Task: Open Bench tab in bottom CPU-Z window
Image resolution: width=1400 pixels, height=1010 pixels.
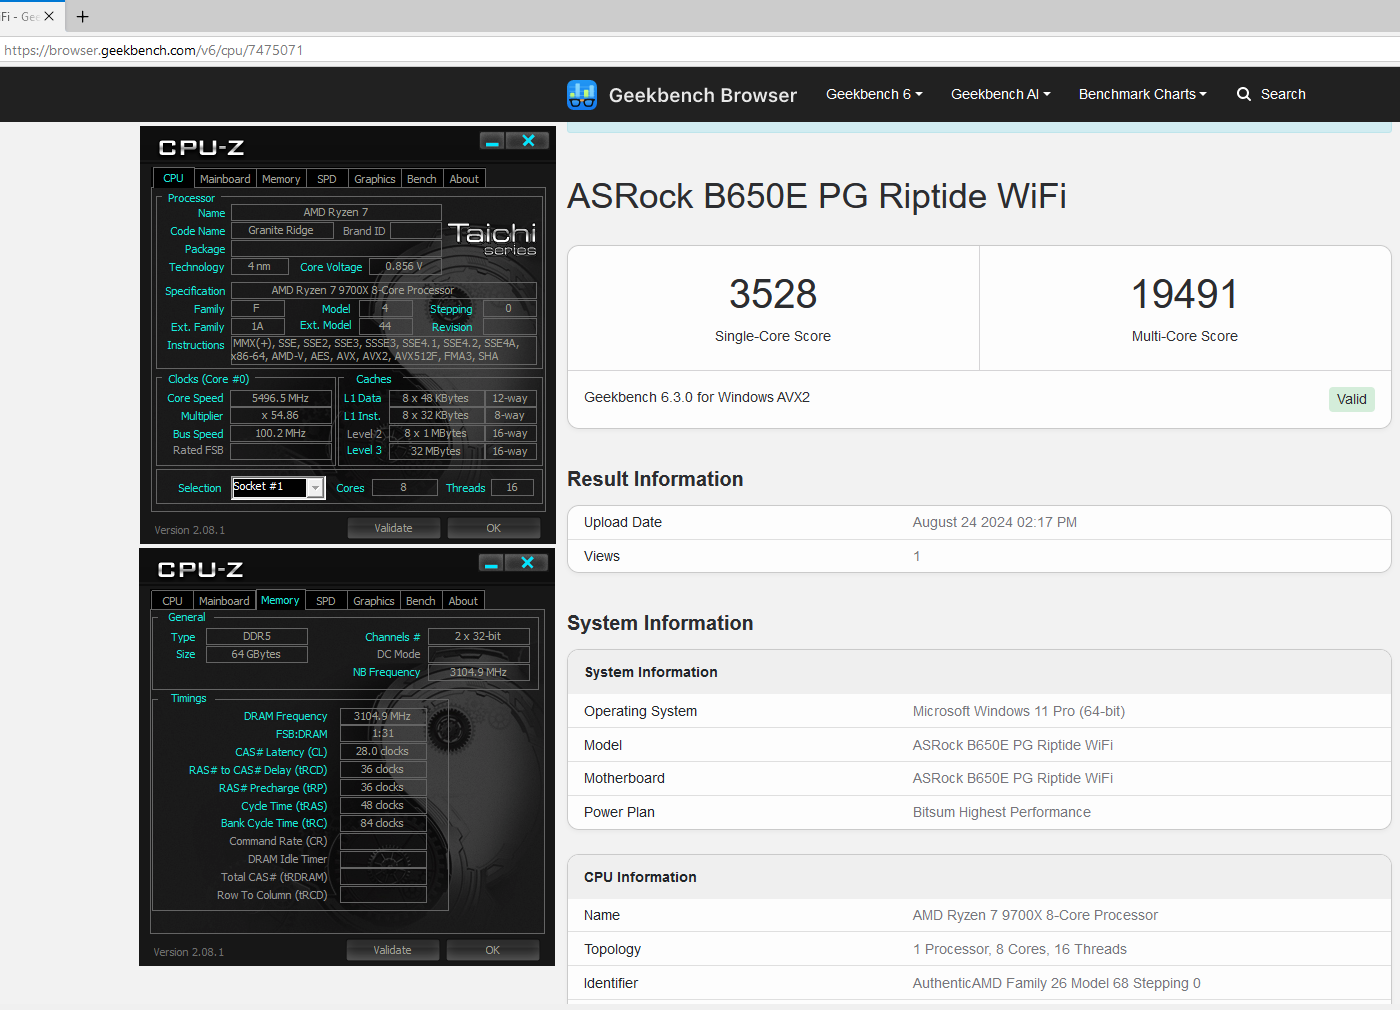Action: pyautogui.click(x=421, y=601)
